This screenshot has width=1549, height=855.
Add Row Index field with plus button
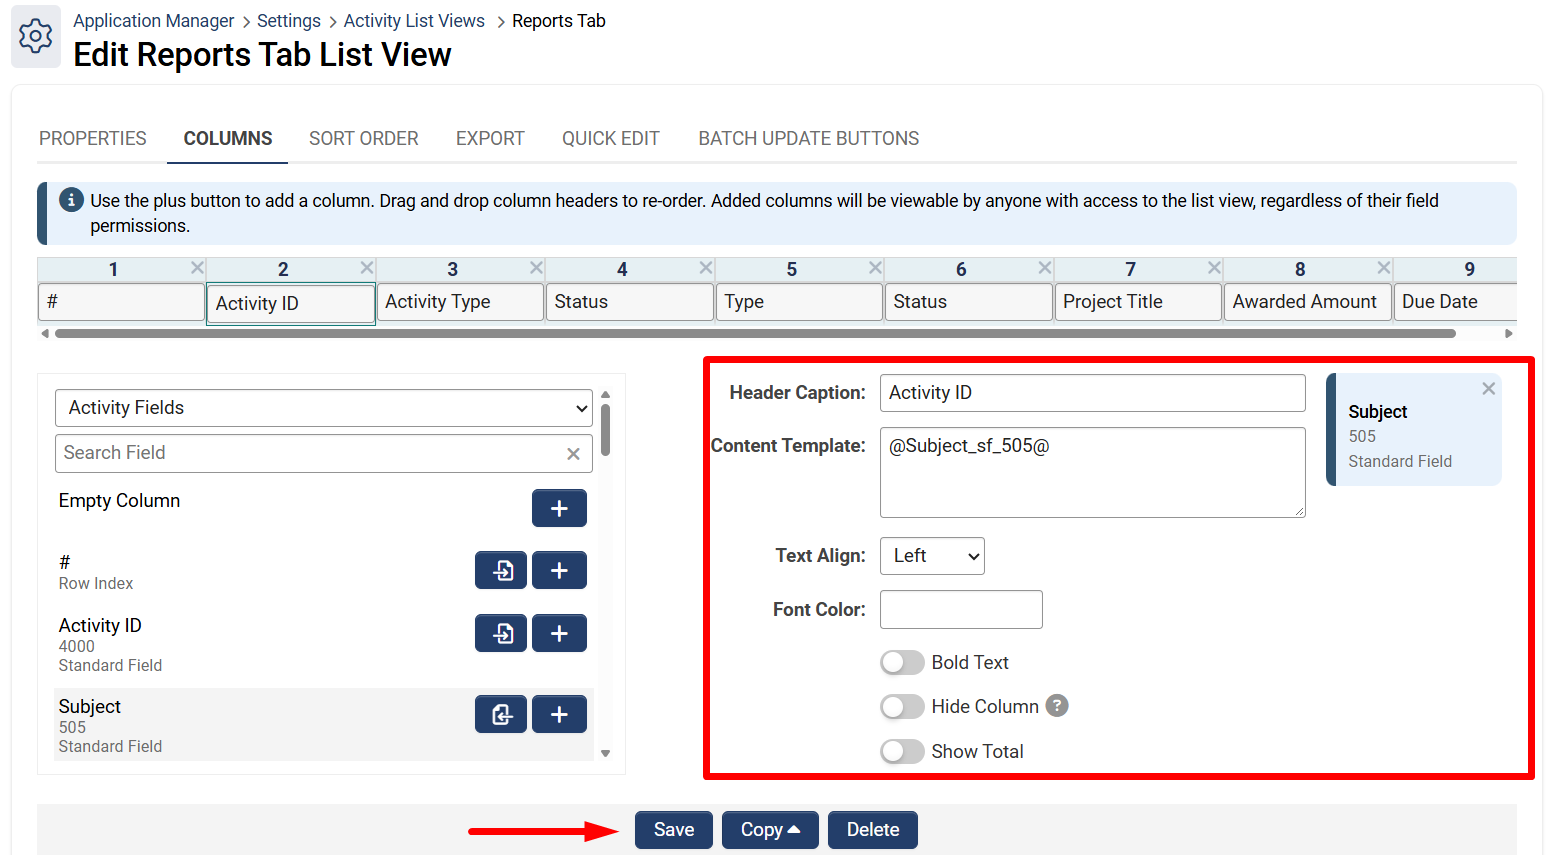click(559, 570)
